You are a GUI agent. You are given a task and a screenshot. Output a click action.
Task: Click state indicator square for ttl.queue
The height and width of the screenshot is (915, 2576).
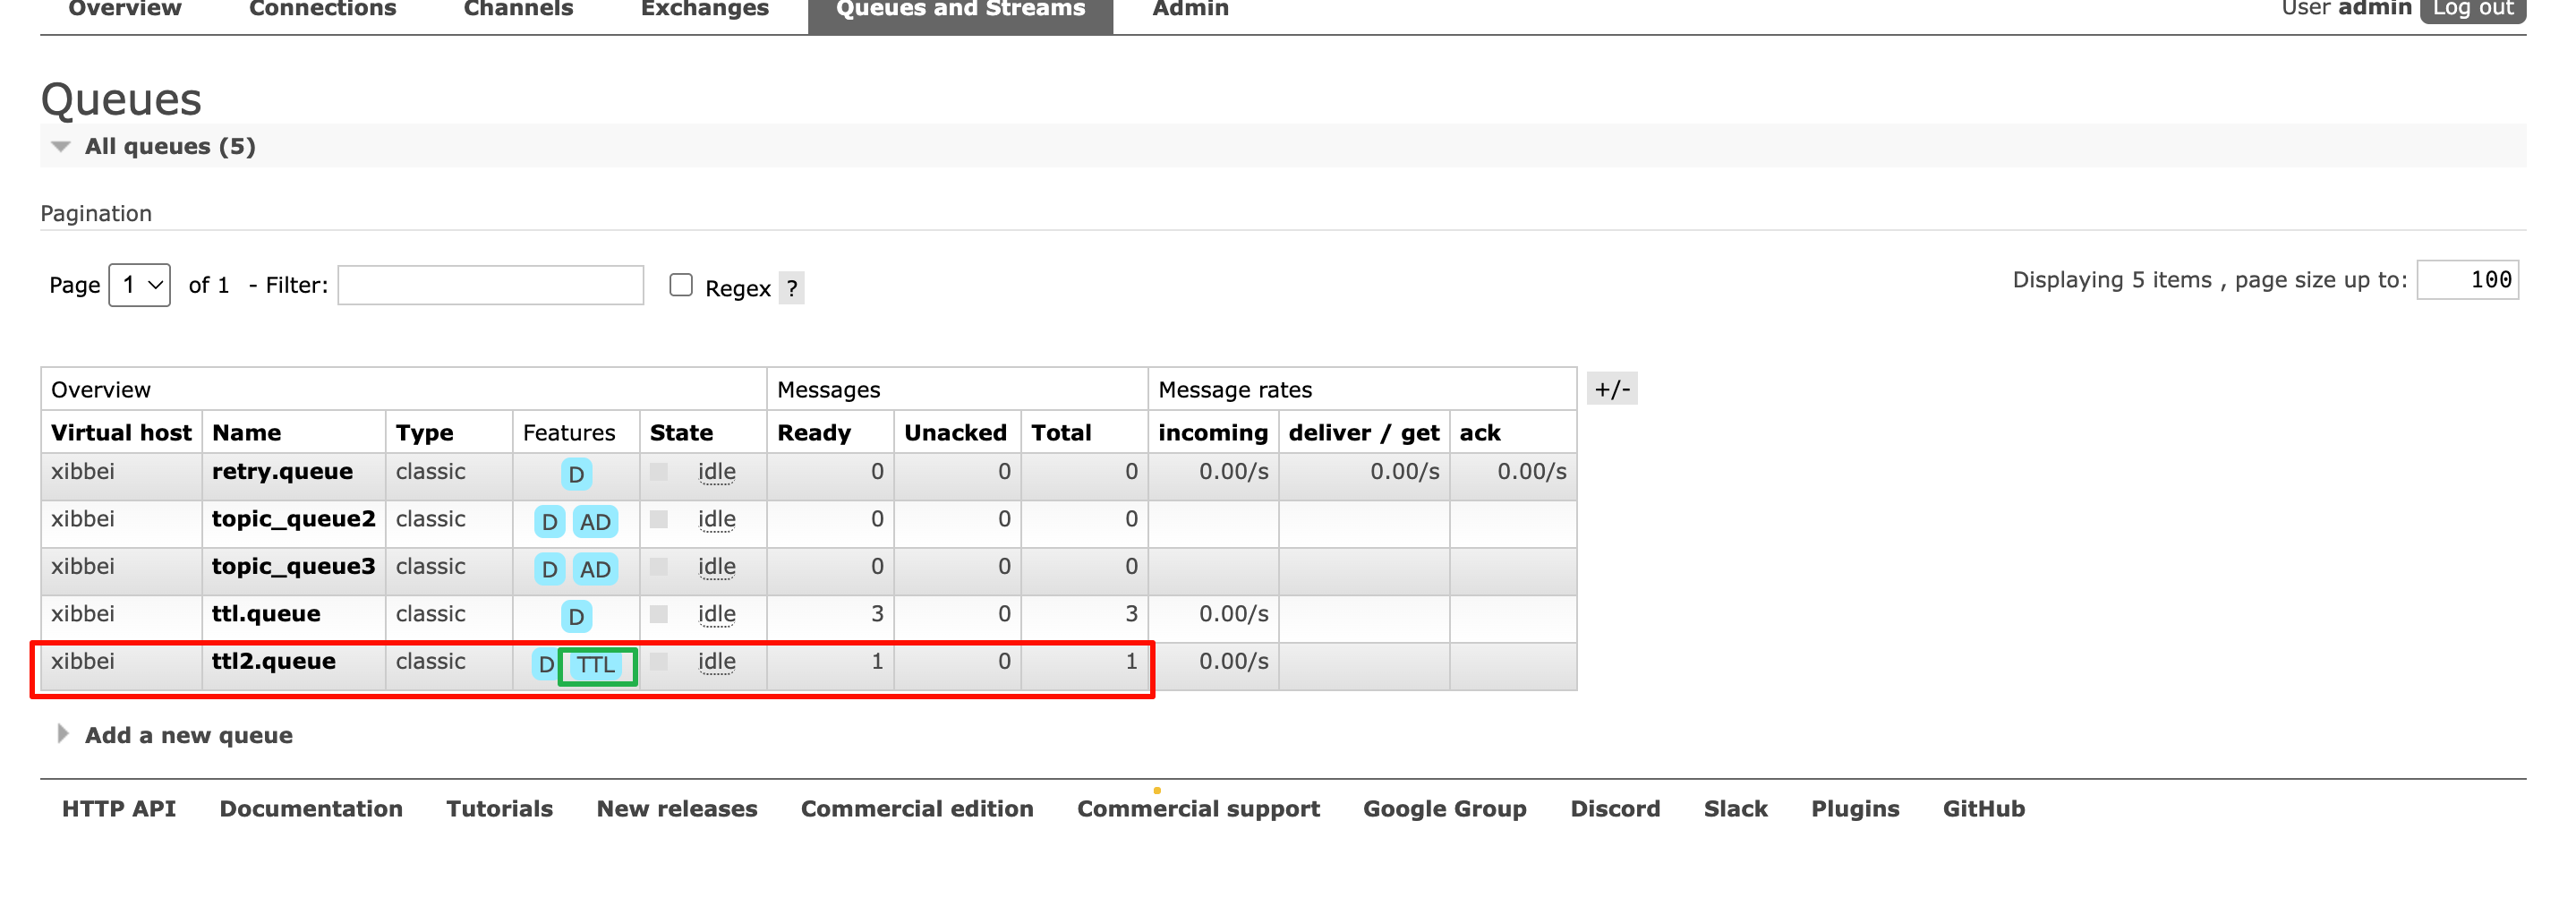click(x=659, y=614)
